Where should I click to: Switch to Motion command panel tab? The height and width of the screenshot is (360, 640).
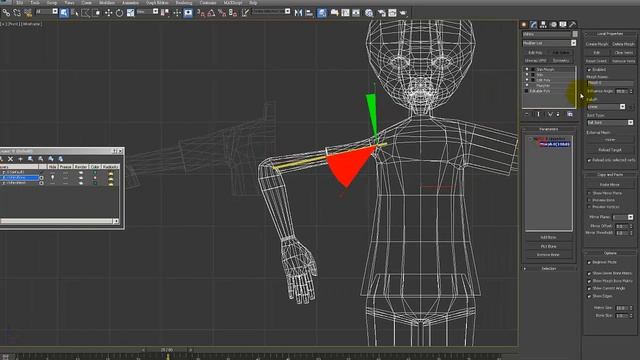(553, 24)
